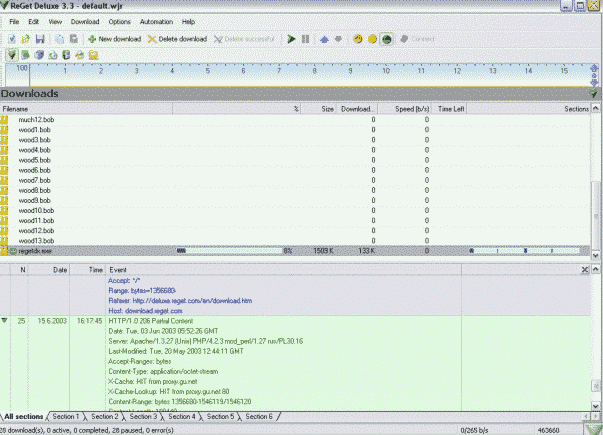603x435 pixels.
Task: Click the new queue file icon
Action: (12, 39)
